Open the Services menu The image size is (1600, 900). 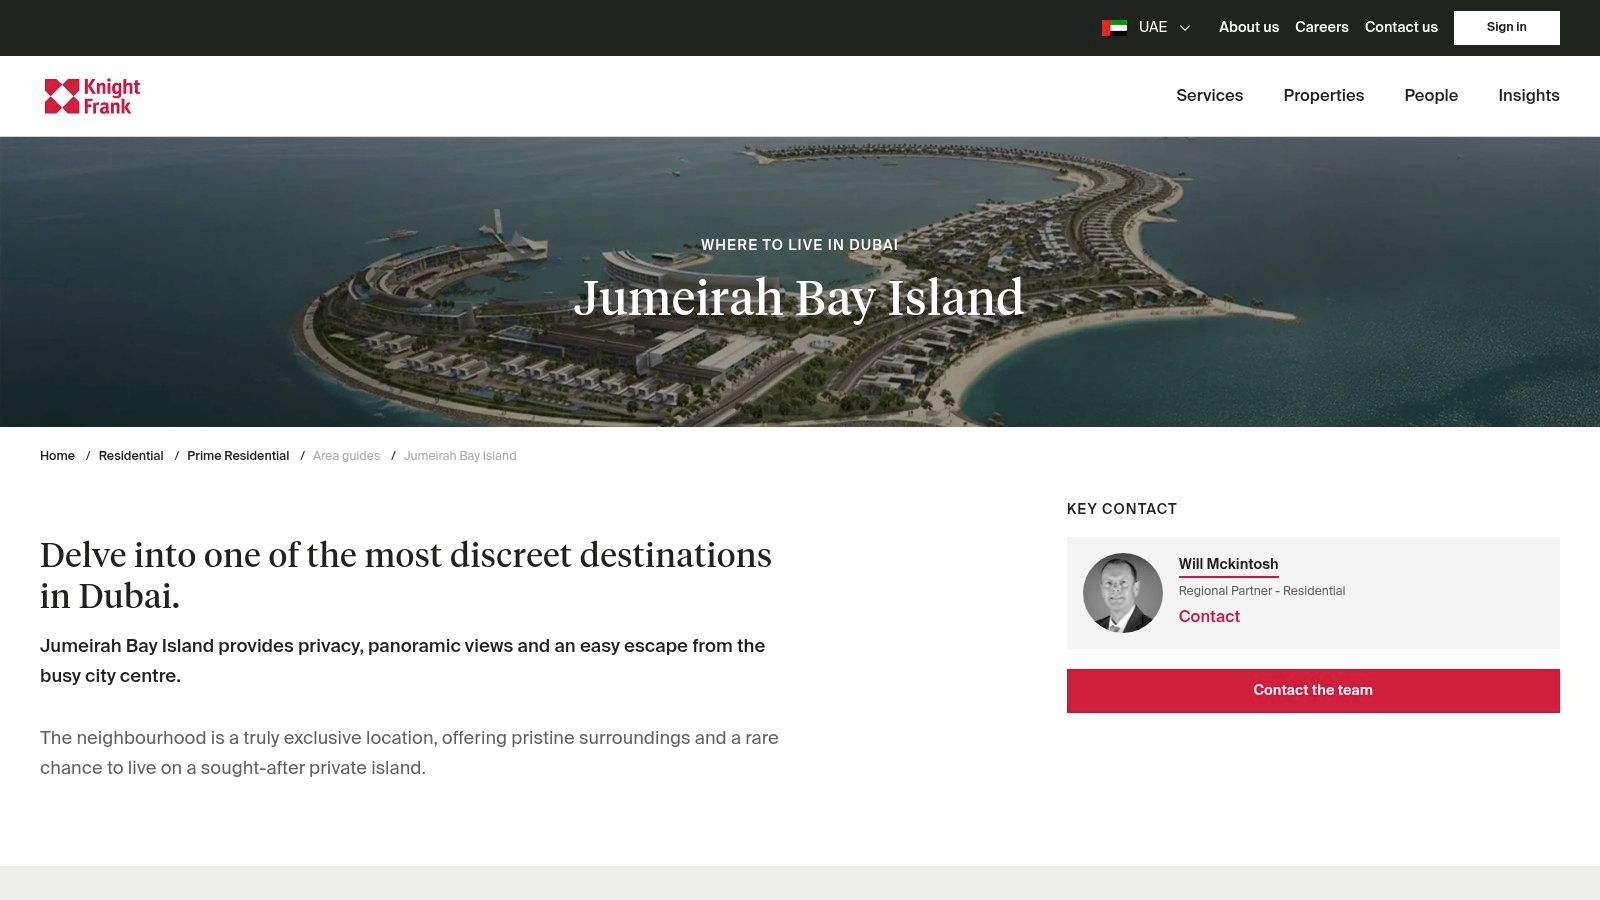(1209, 96)
